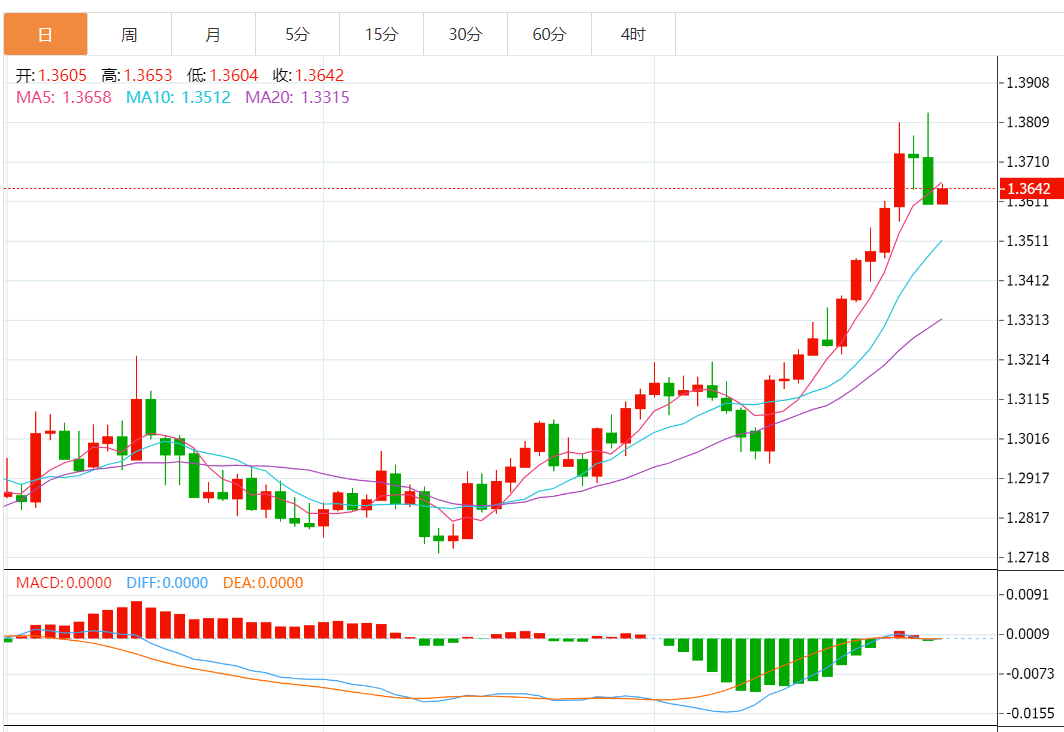1064x732 pixels.
Task: Click the 1.3412 price axis label
Action: coord(1027,280)
